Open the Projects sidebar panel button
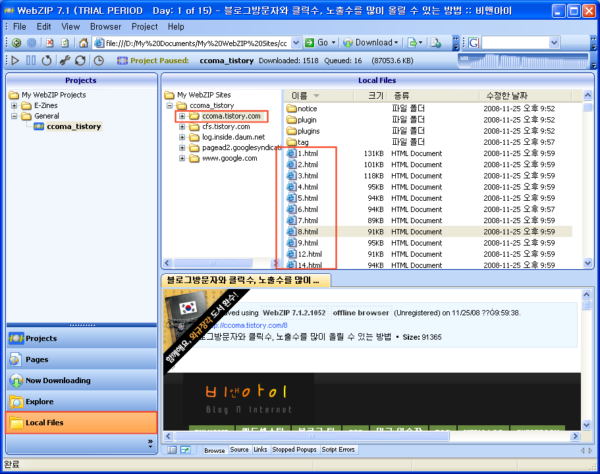The image size is (600, 474). tap(82, 338)
